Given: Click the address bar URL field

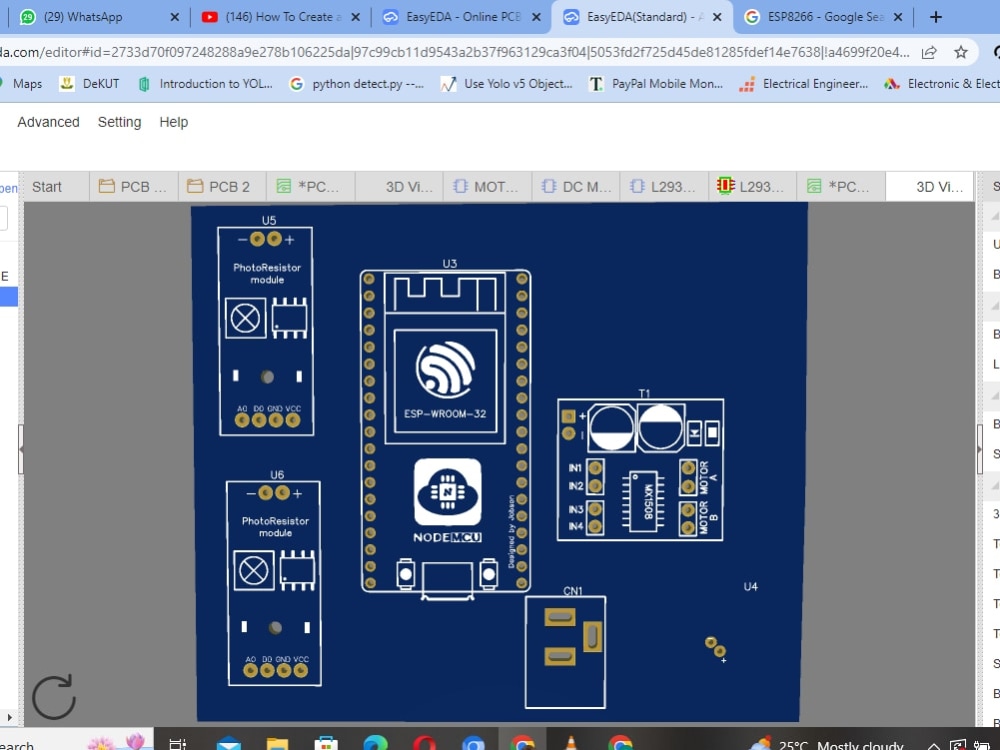Looking at the screenshot, I should 453,52.
